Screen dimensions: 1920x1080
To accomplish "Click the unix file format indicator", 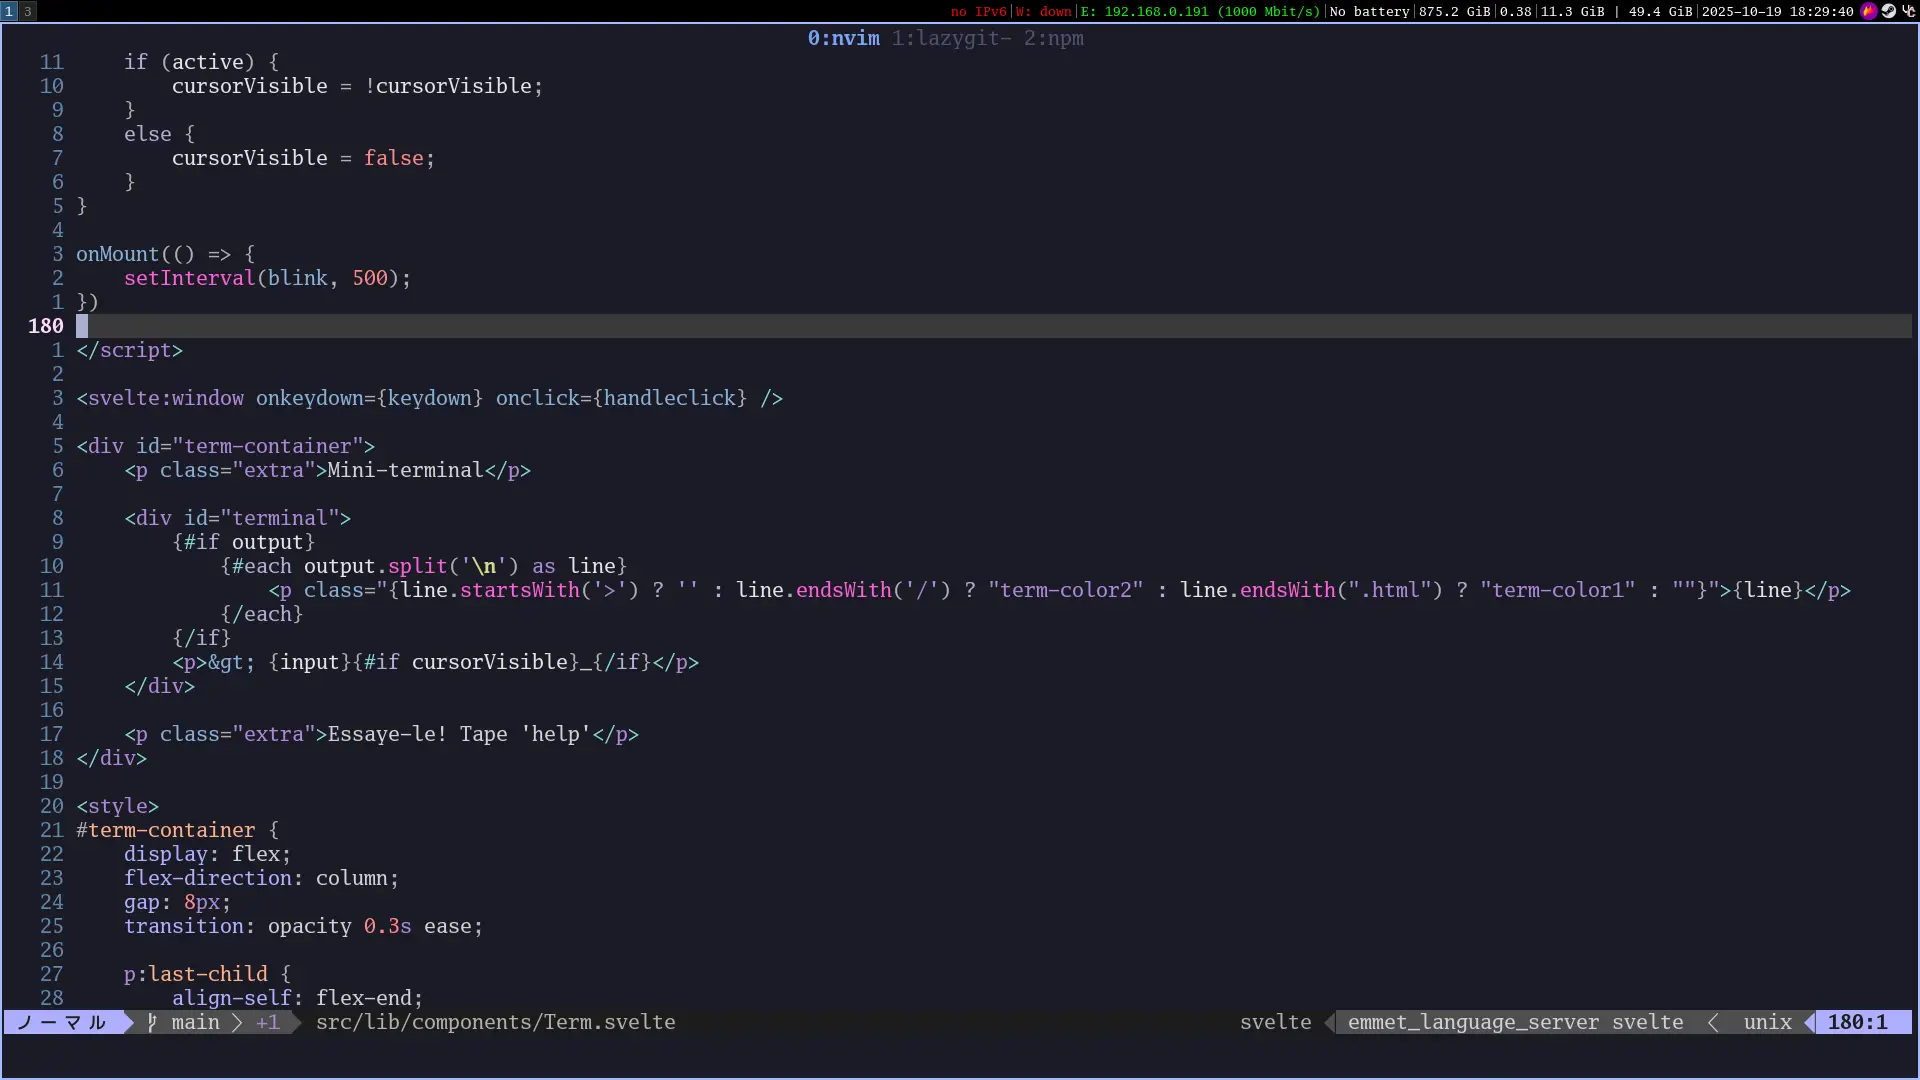I will pos(1767,1022).
